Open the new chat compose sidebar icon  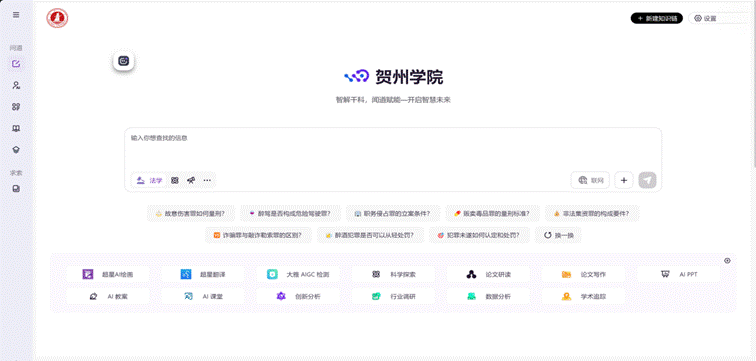pos(16,64)
